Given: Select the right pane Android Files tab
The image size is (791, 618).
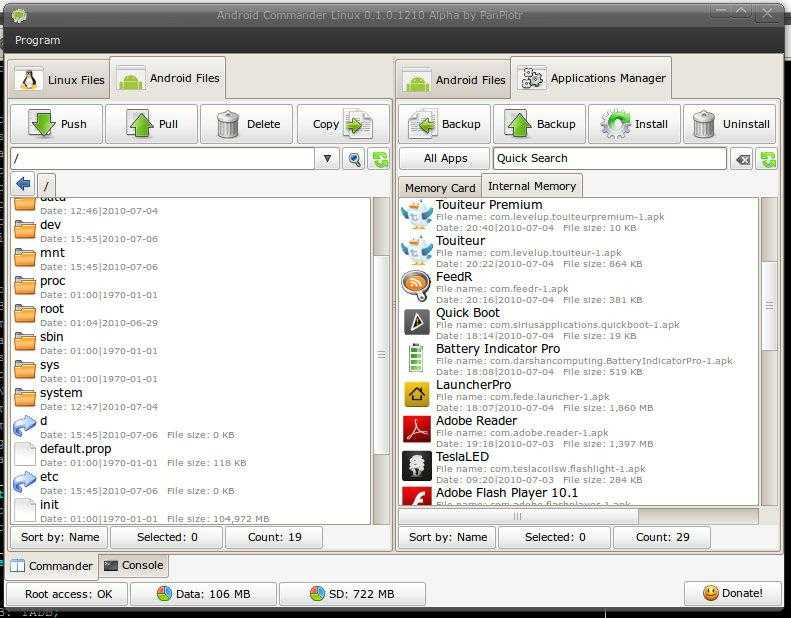Looking at the screenshot, I should [454, 80].
